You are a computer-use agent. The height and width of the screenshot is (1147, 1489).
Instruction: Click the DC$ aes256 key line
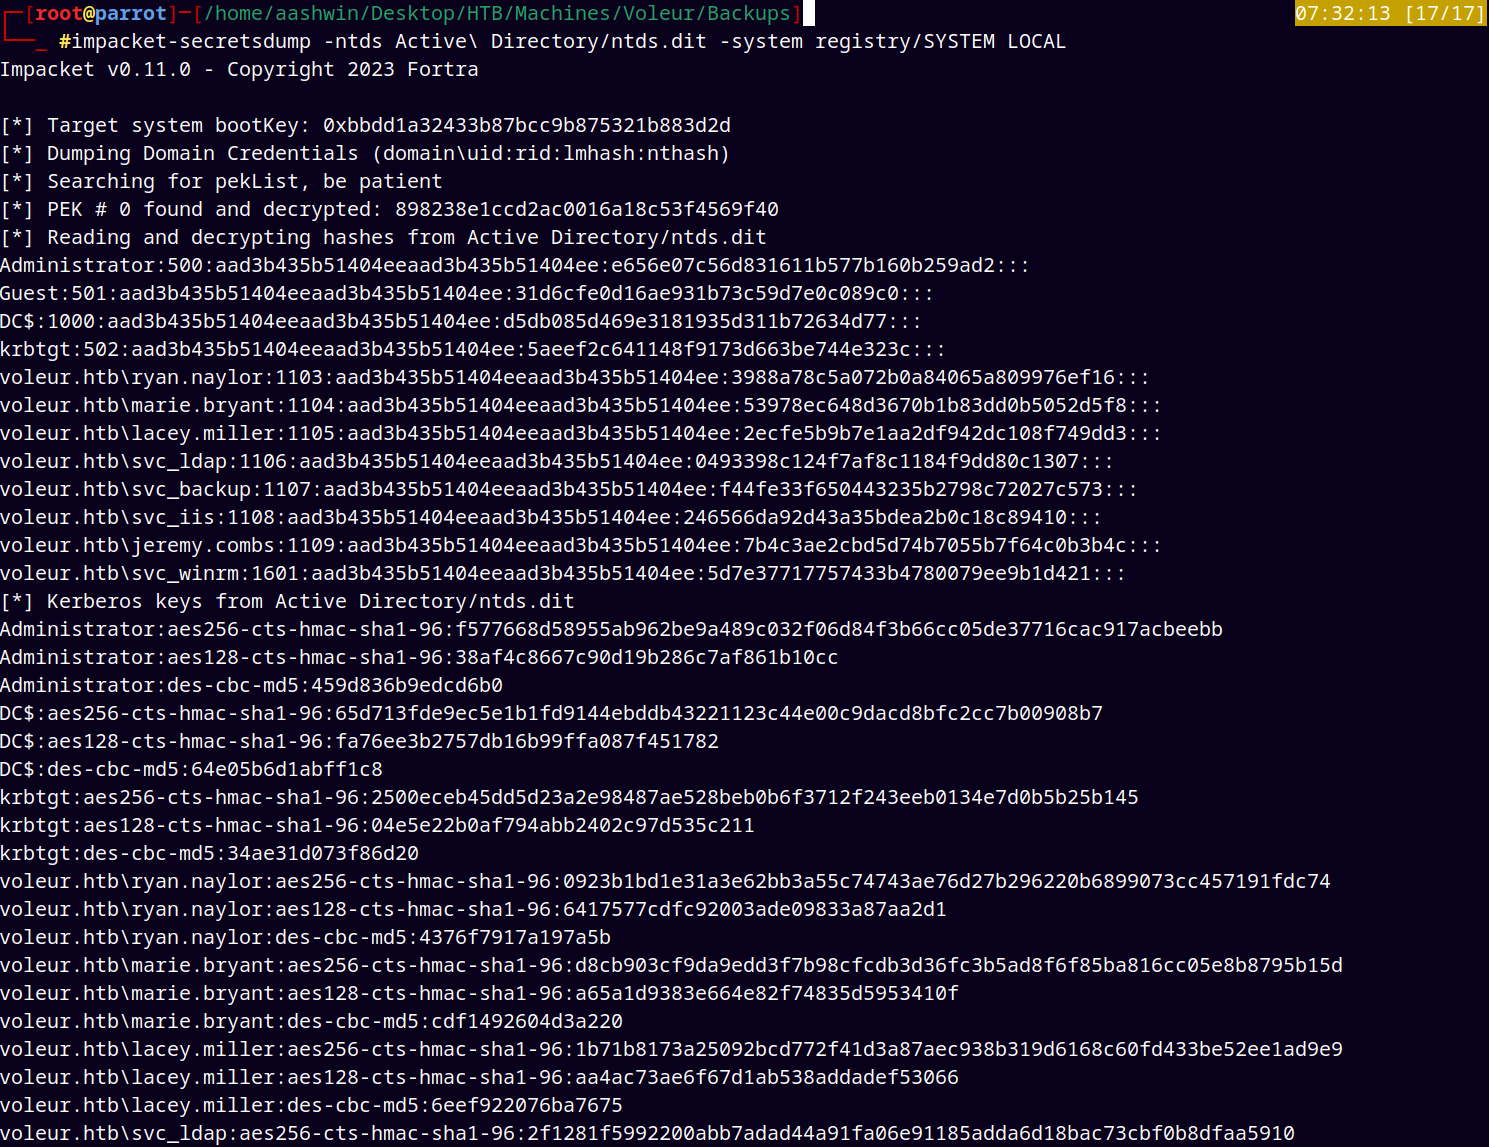click(551, 713)
